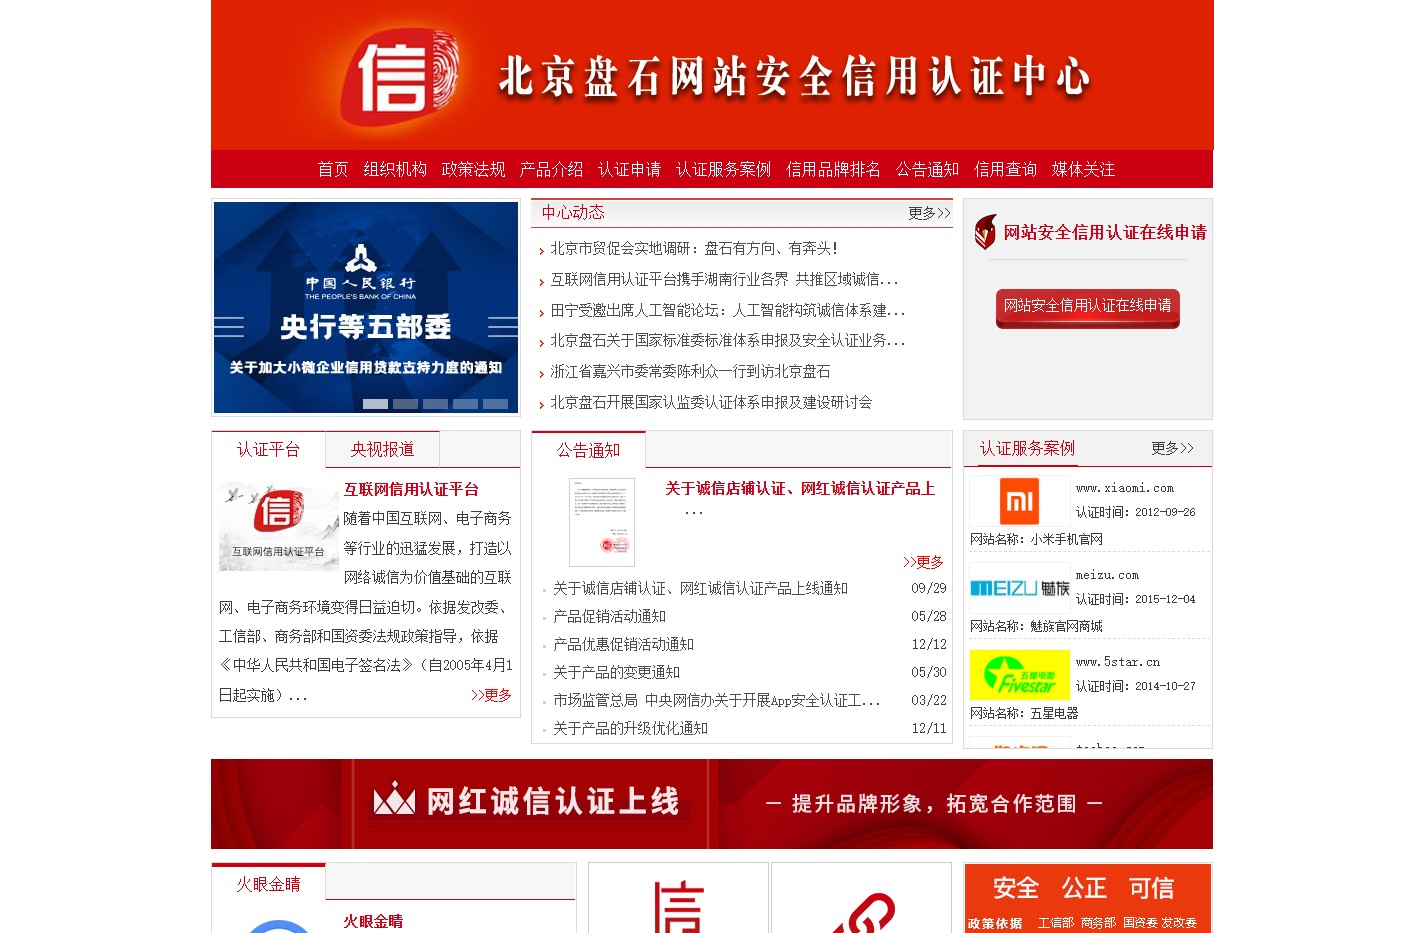Open 公告通知 in the nav bar

[x=927, y=169]
